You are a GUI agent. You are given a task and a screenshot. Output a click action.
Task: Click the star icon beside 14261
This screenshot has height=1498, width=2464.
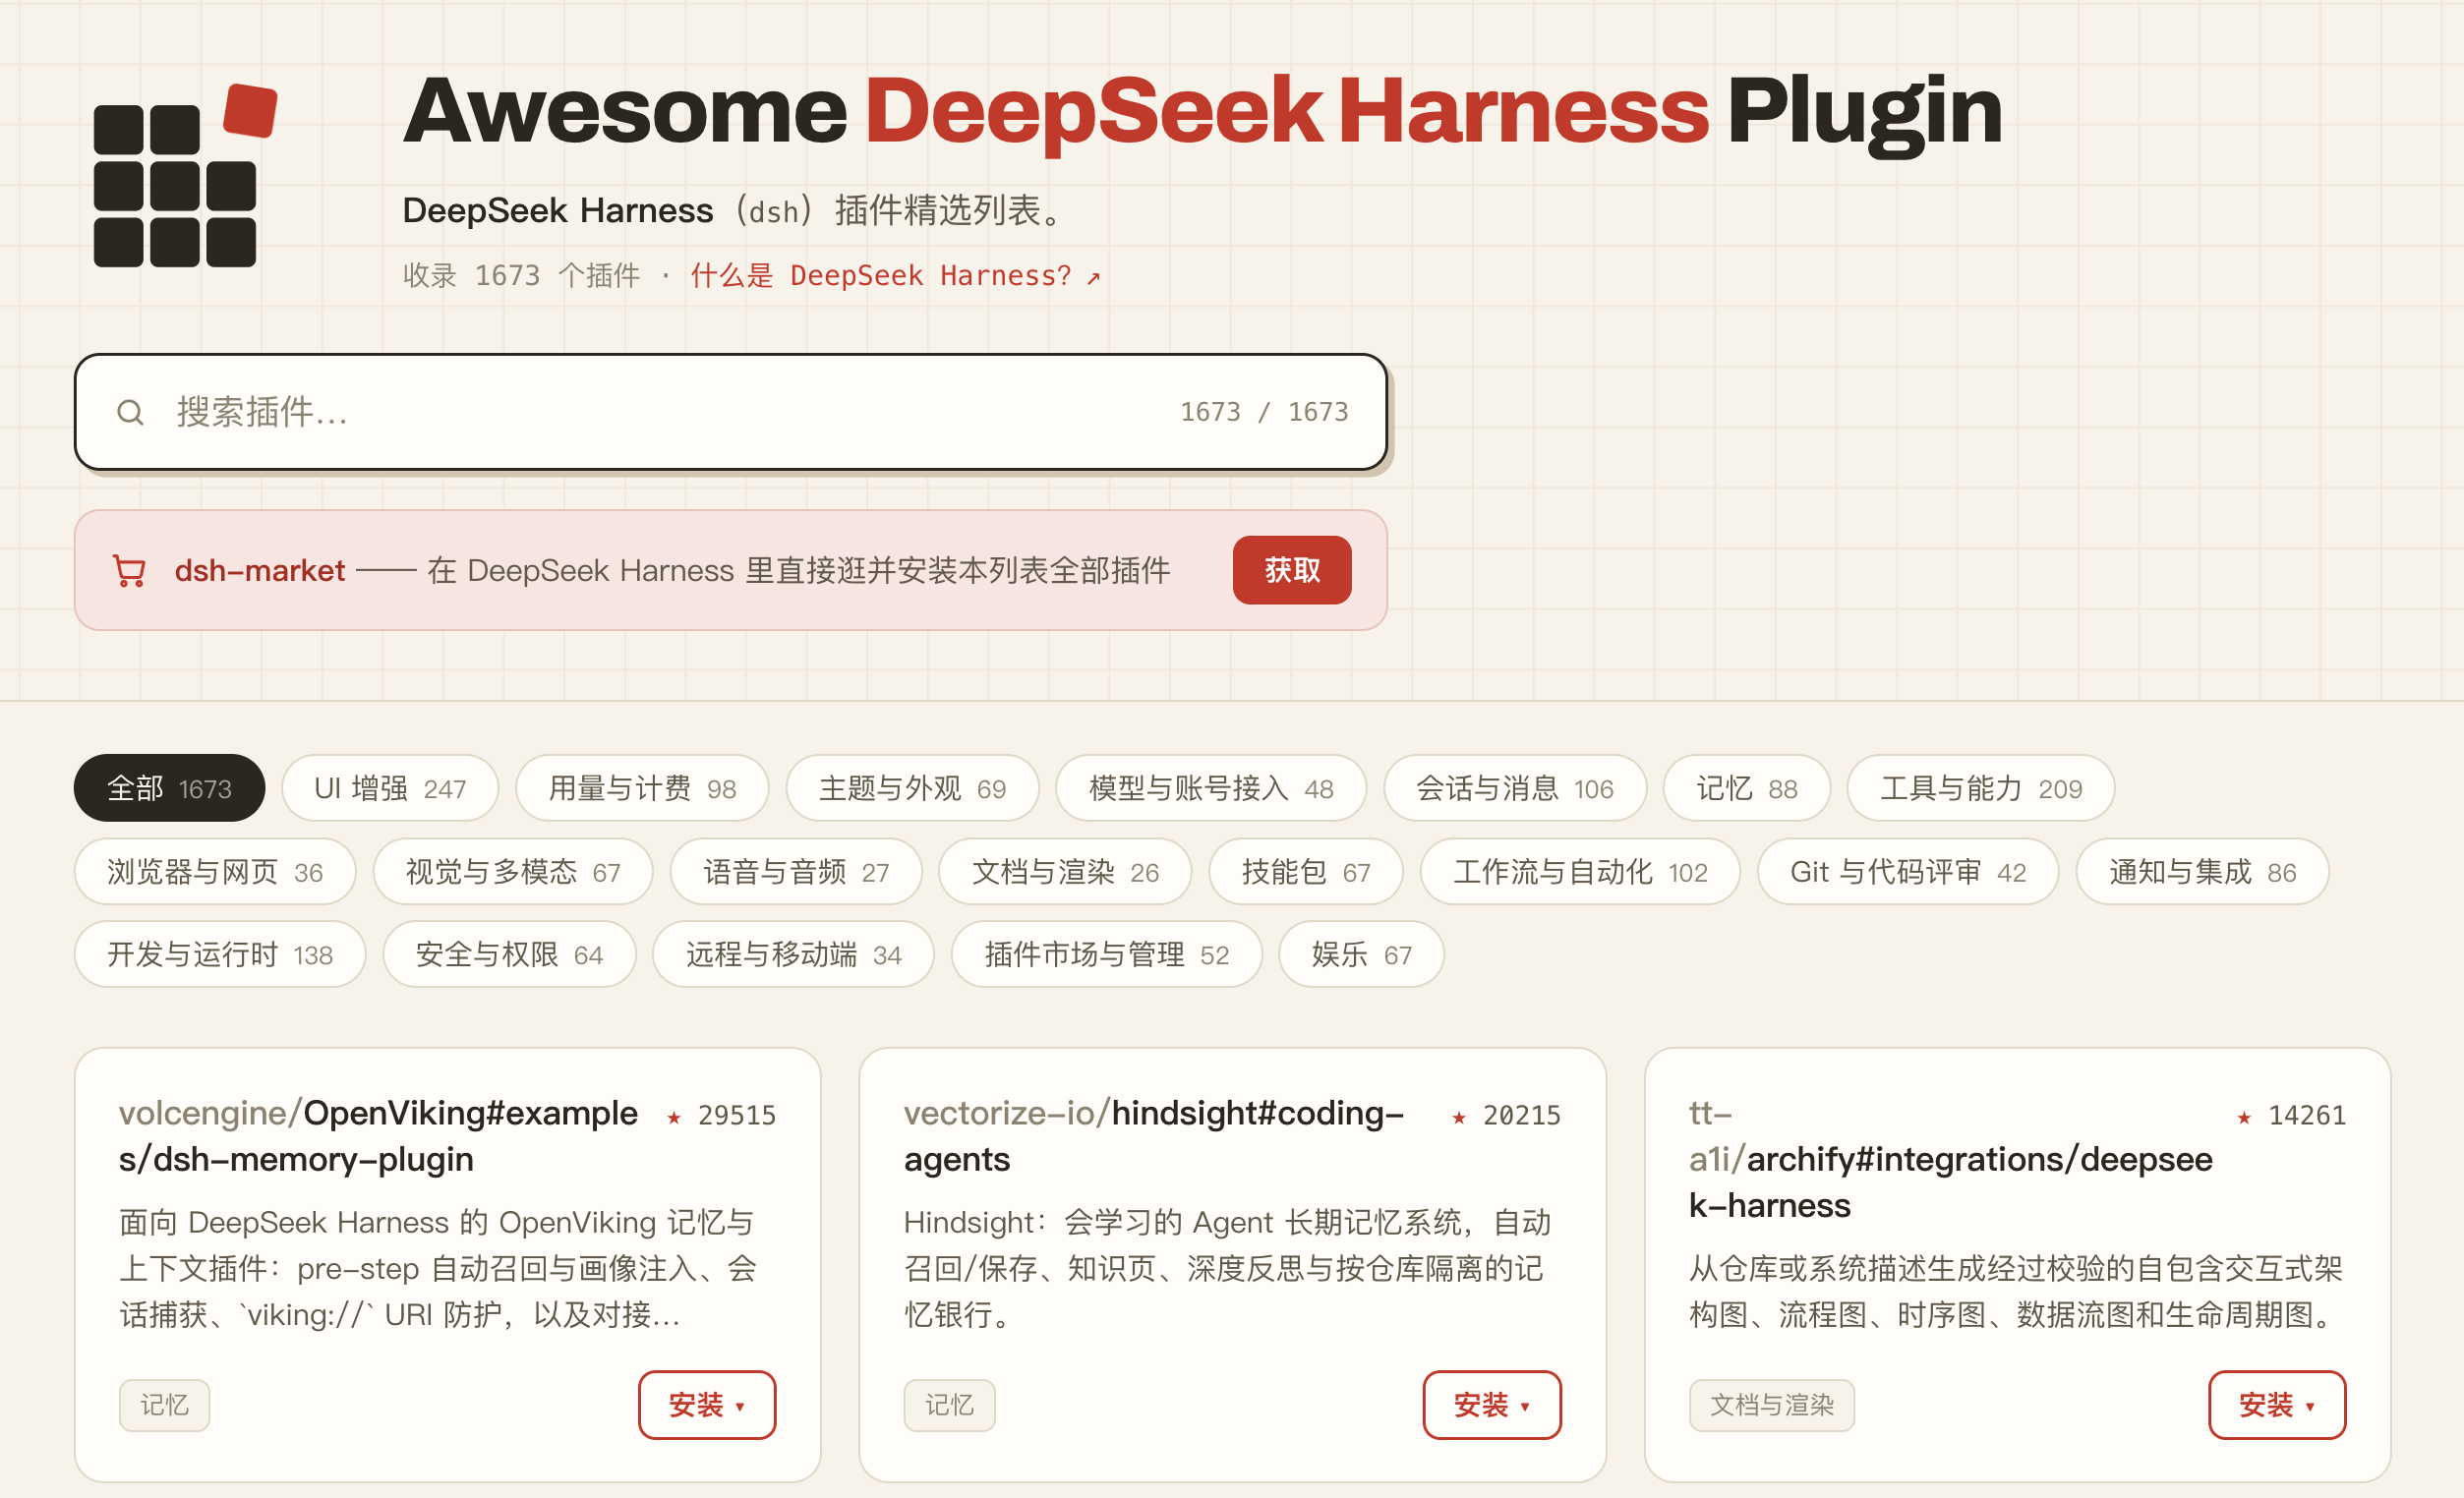point(2244,1117)
